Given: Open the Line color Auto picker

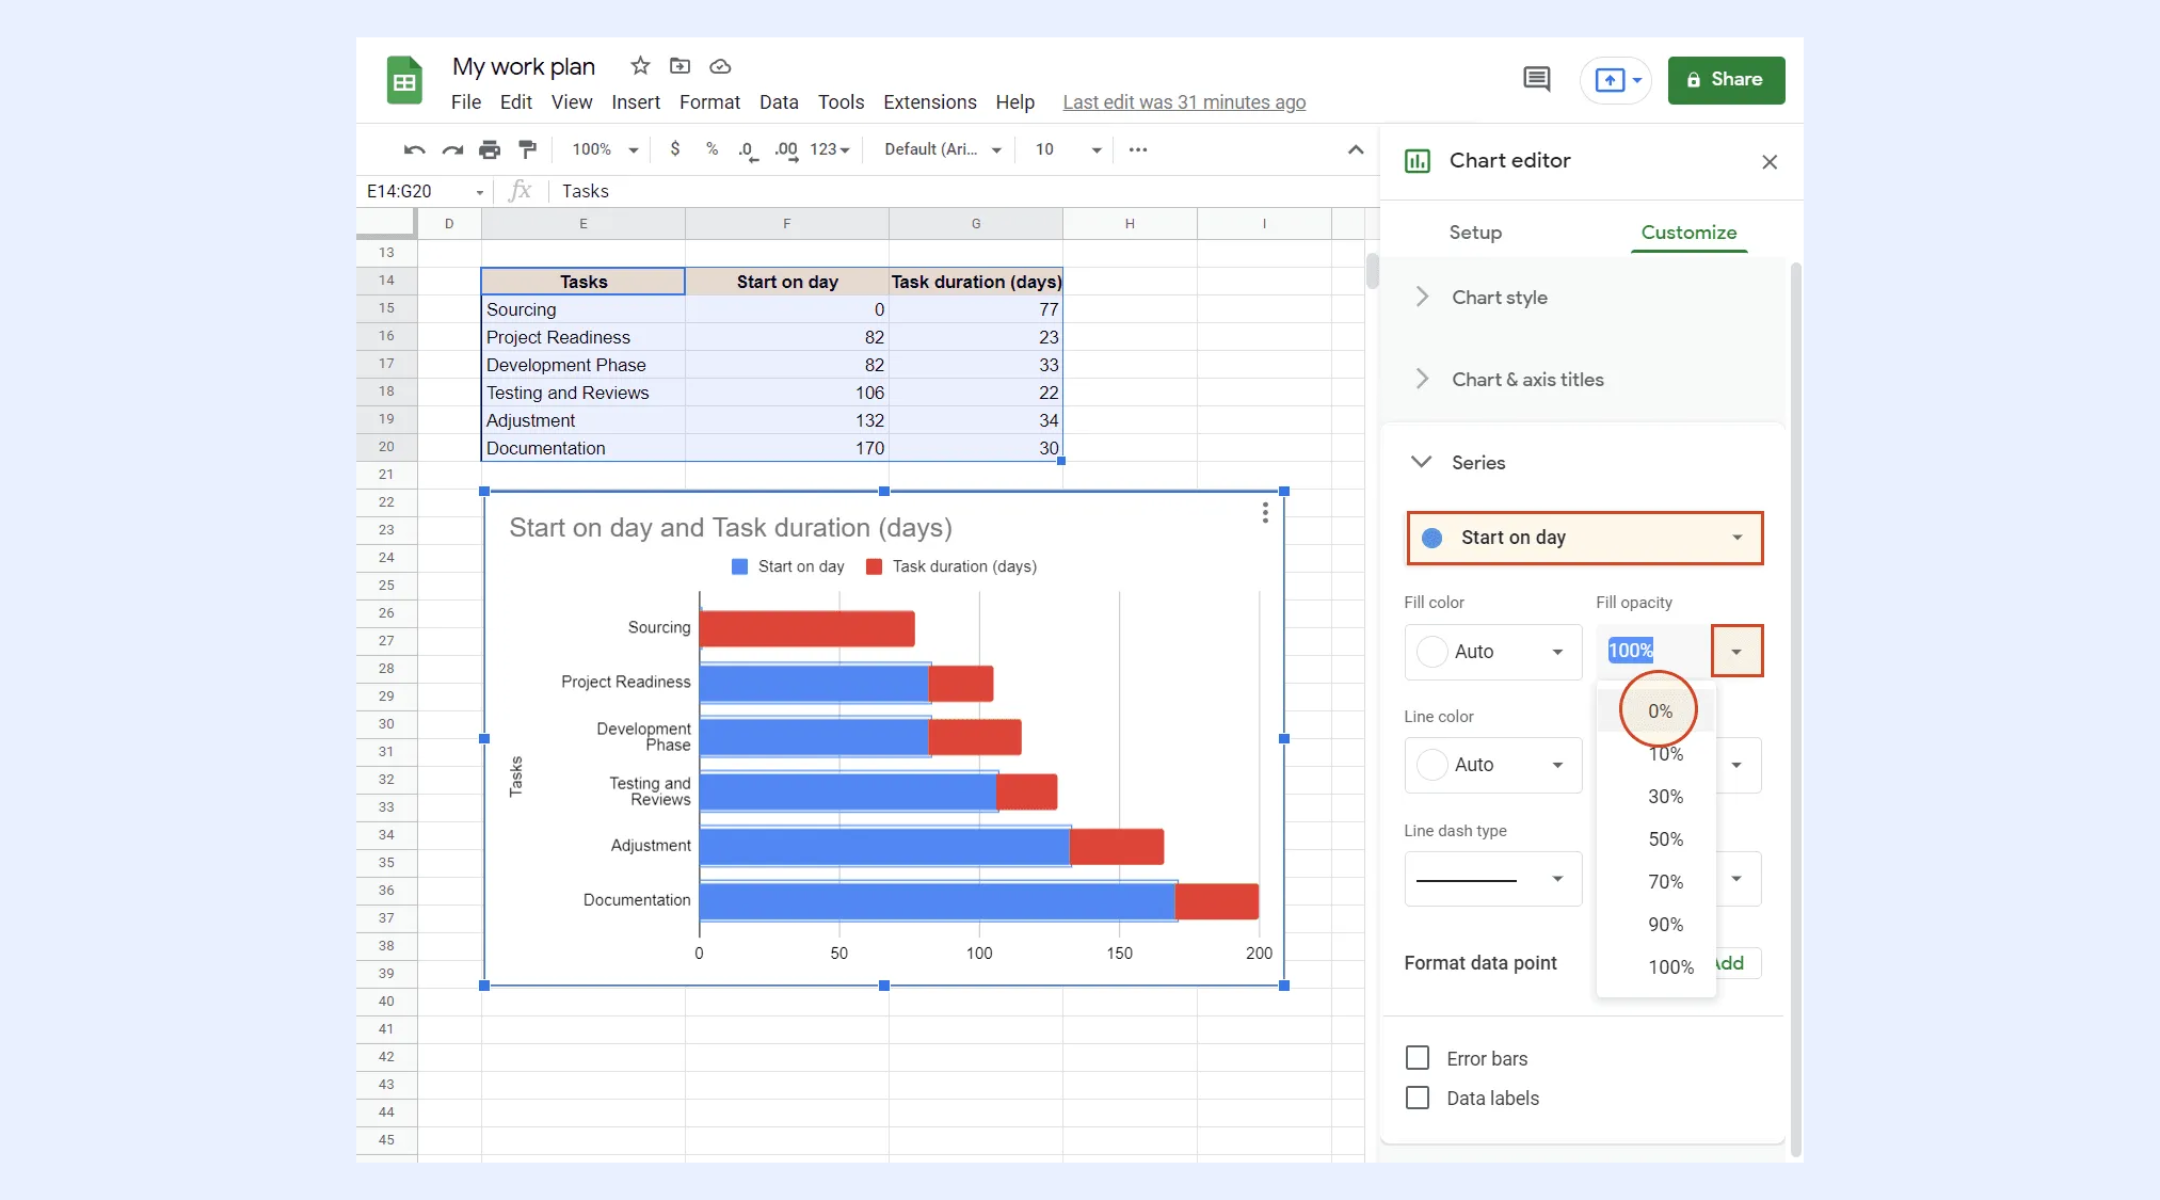Looking at the screenshot, I should pyautogui.click(x=1492, y=765).
